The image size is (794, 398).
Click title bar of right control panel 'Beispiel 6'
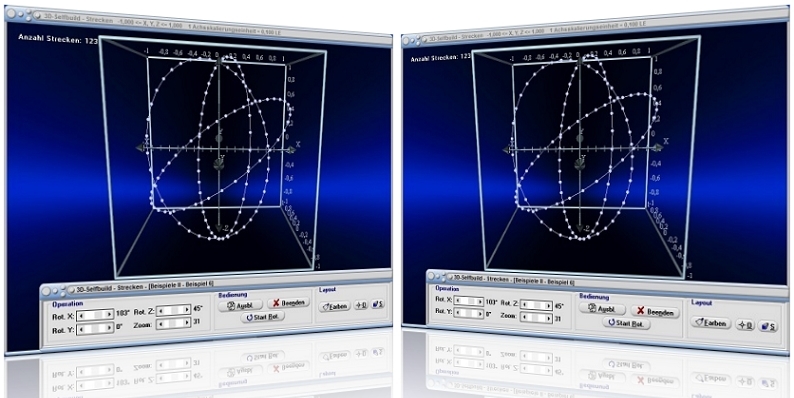(608, 284)
